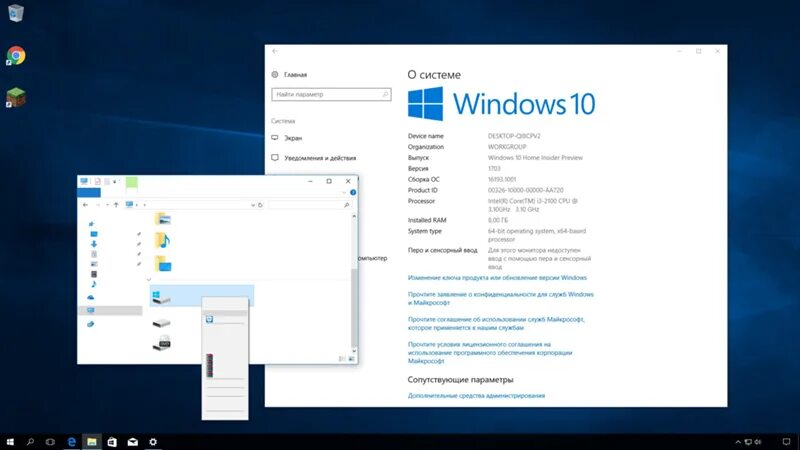Image resolution: width=800 pixels, height=450 pixels.
Task: Switch Explorer to large icons view button
Action: point(351,359)
